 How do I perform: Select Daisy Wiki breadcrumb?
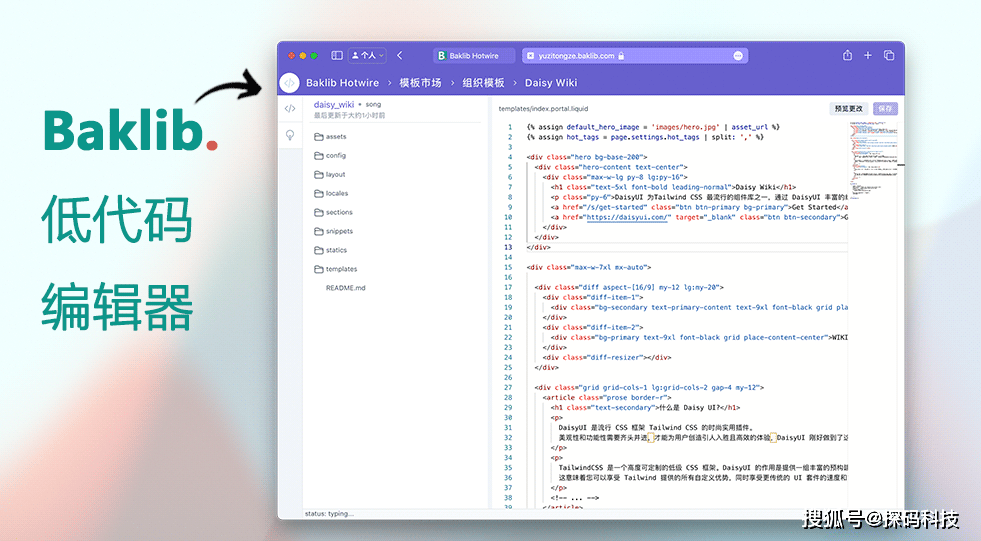click(x=551, y=83)
